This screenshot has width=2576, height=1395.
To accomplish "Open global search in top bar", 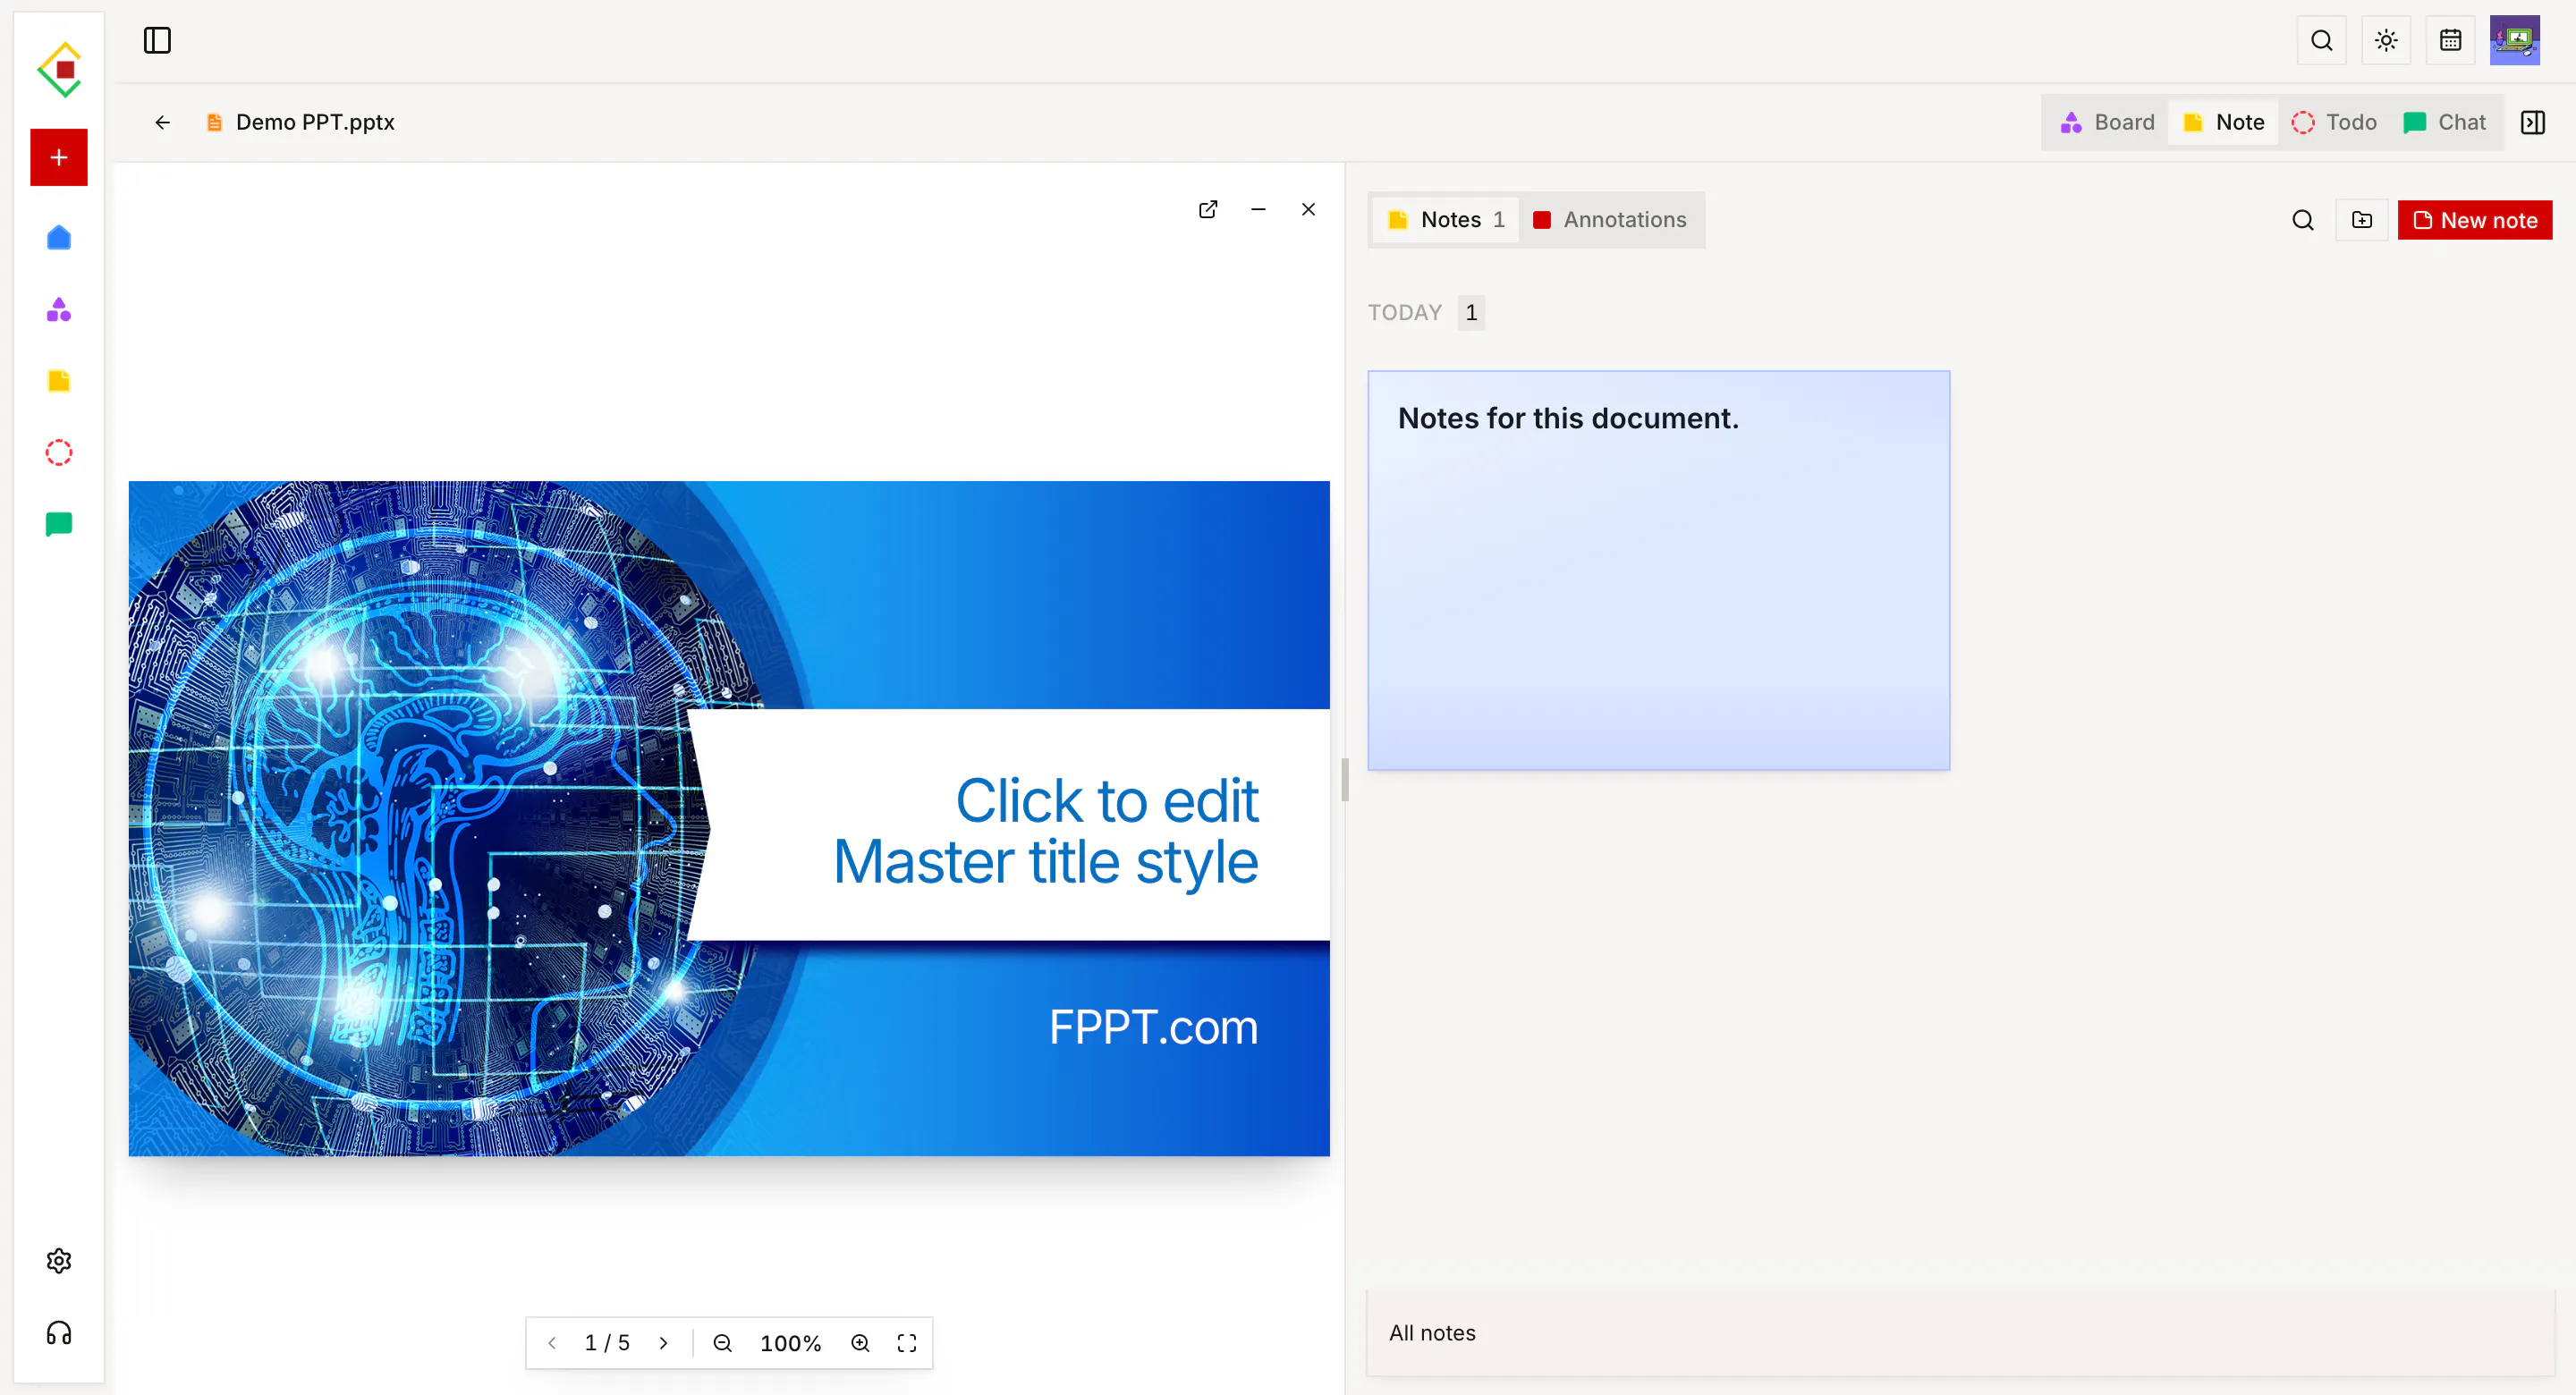I will coord(2322,41).
